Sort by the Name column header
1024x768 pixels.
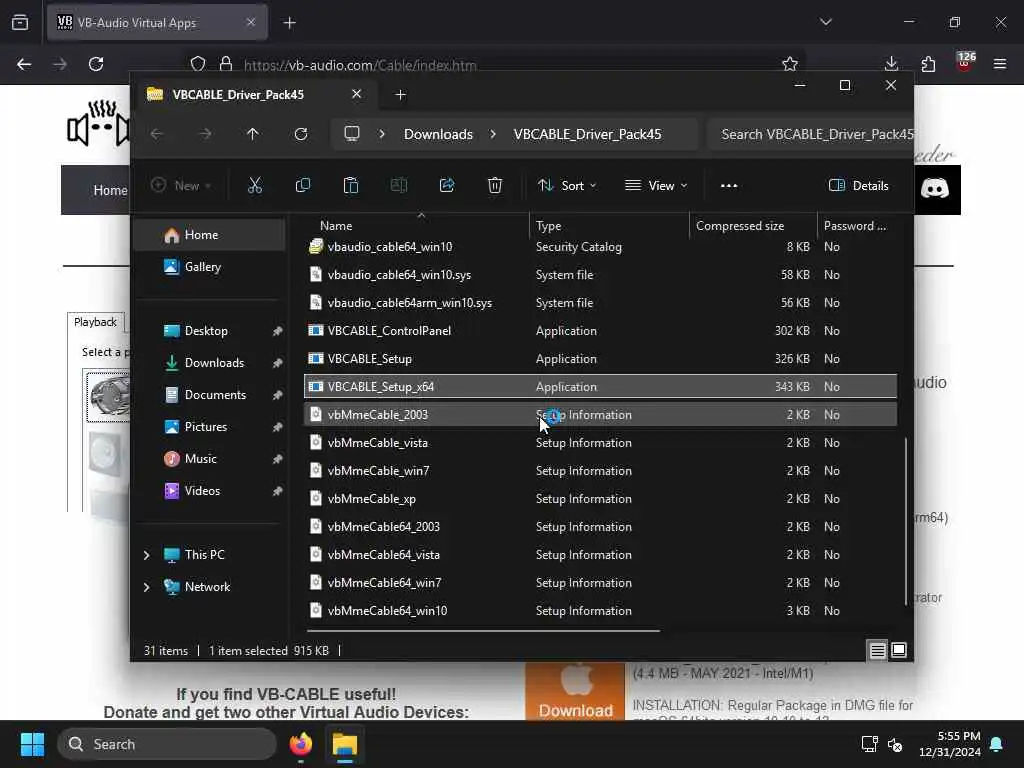coord(417,225)
